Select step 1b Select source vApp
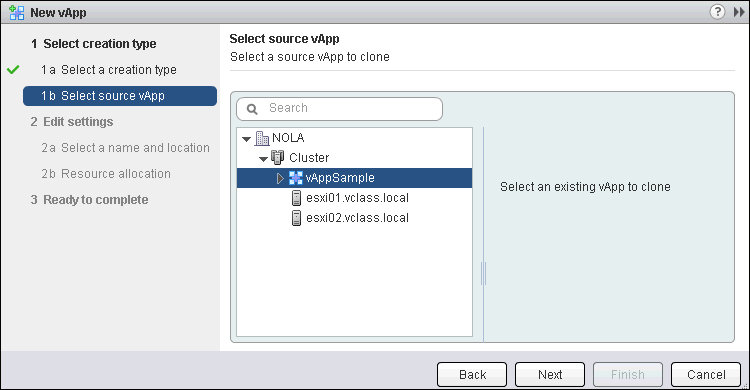This screenshot has width=750, height=390. point(120,96)
